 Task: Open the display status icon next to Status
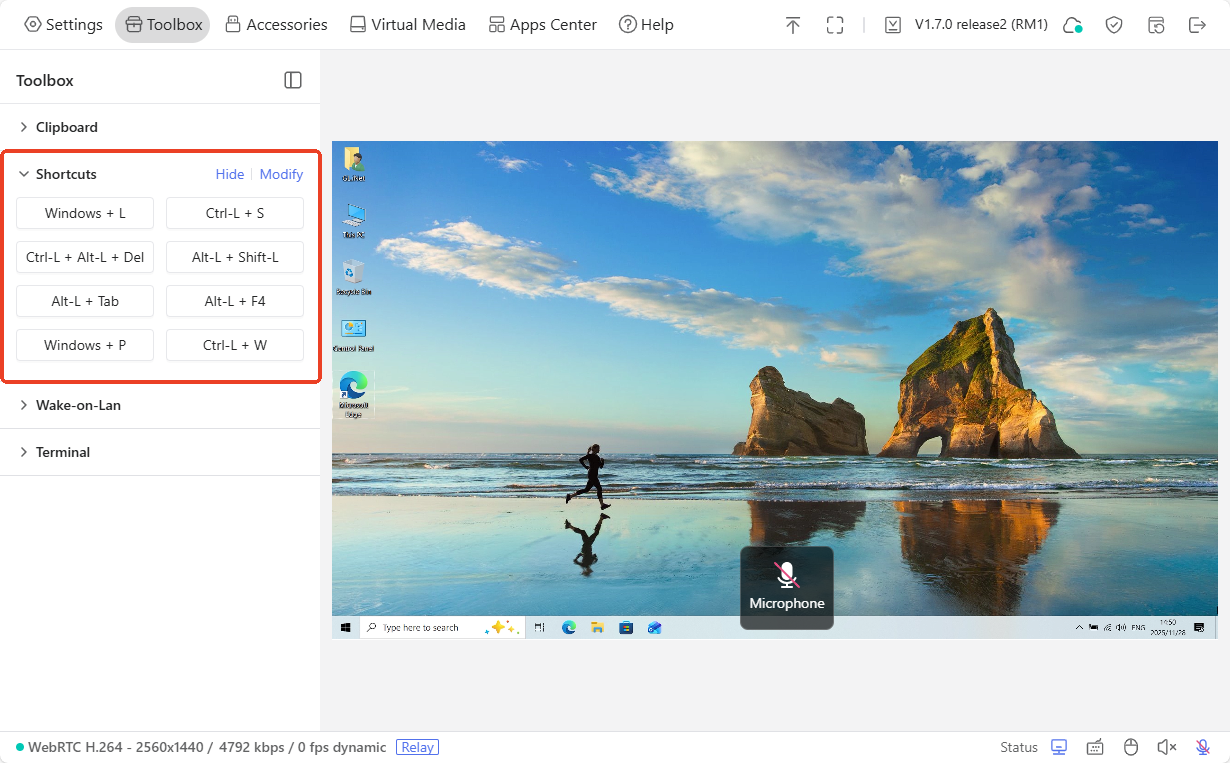point(1059,747)
